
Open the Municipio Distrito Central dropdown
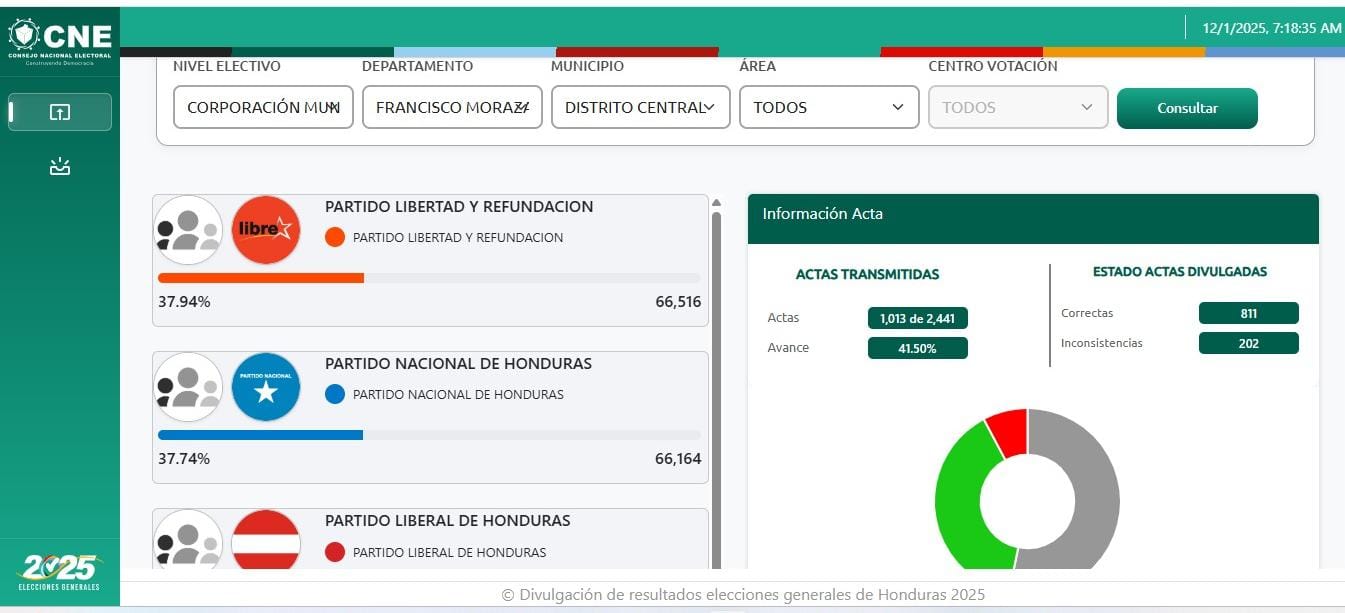pyautogui.click(x=640, y=107)
